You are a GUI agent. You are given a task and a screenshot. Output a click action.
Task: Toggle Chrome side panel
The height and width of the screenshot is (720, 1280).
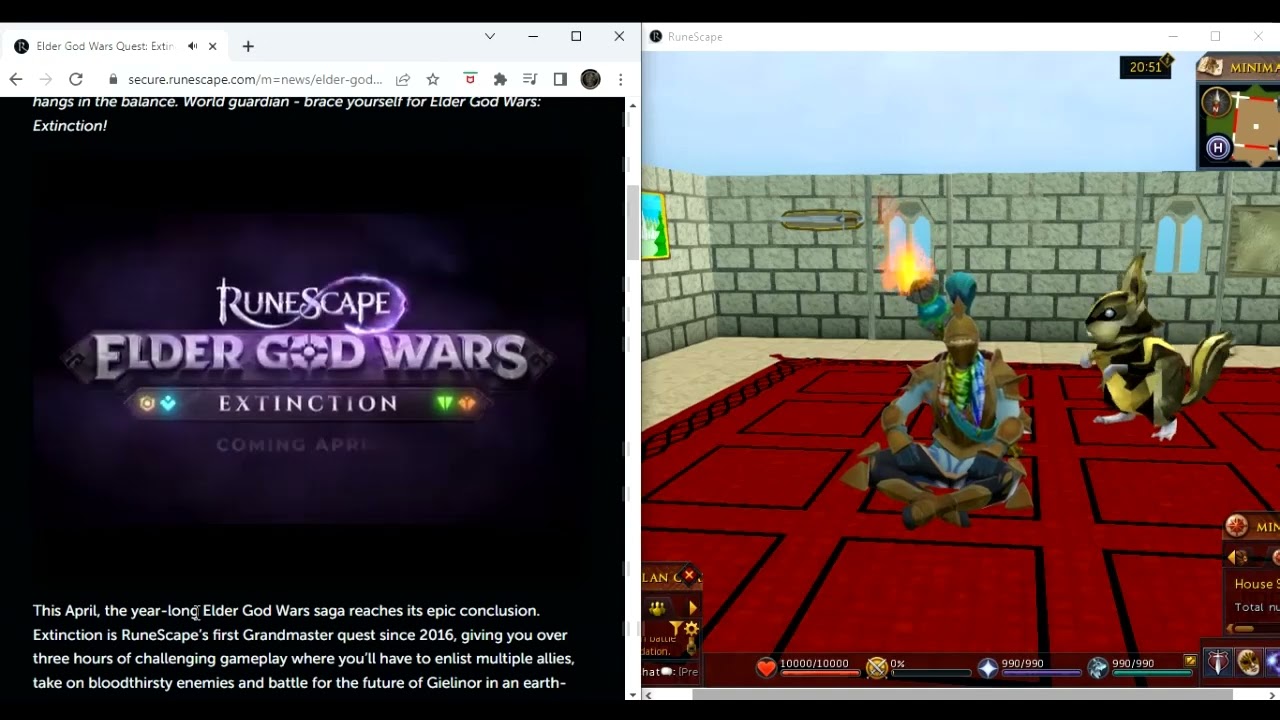tap(560, 79)
